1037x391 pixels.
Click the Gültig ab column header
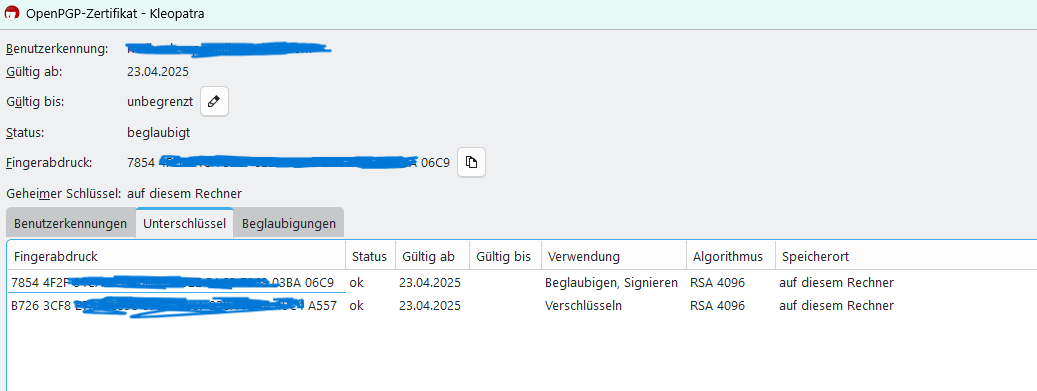[x=433, y=256]
